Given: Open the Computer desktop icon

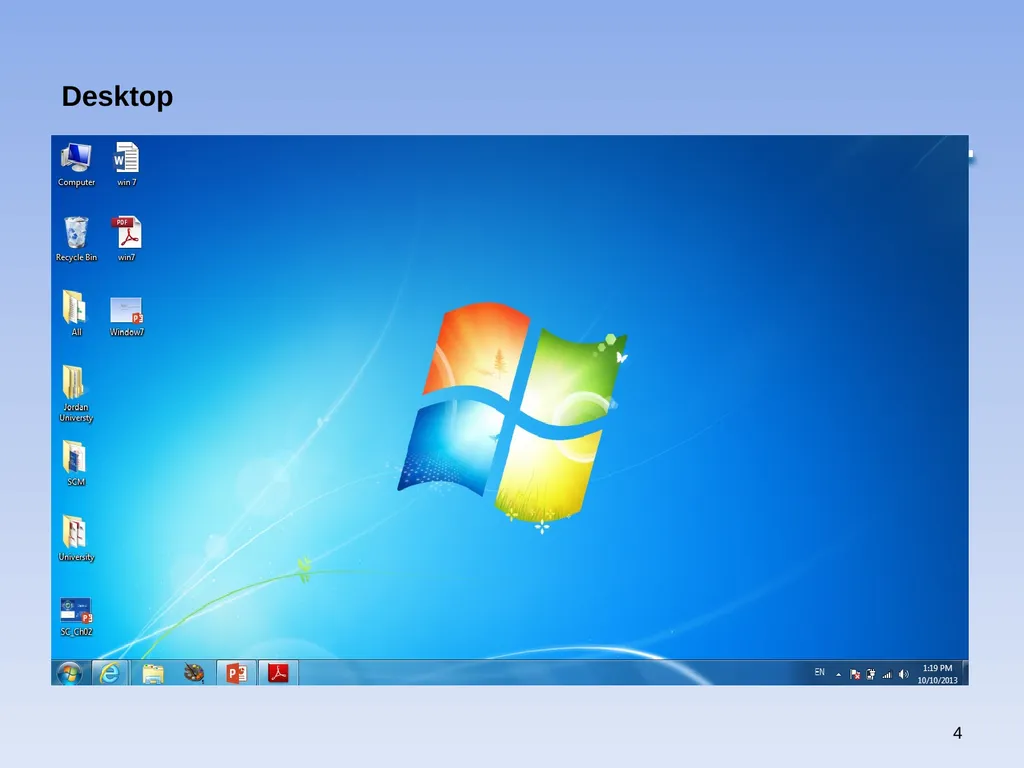Looking at the screenshot, I should click(x=76, y=165).
